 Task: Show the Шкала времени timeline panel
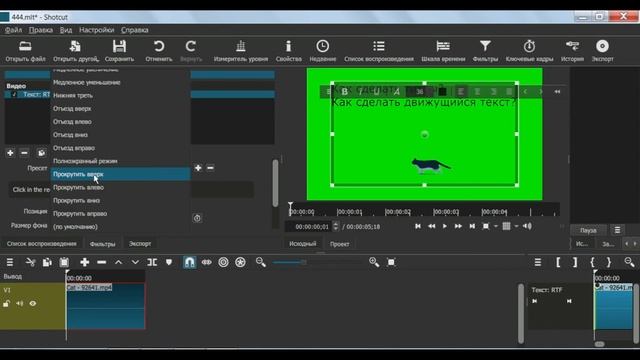point(443,51)
